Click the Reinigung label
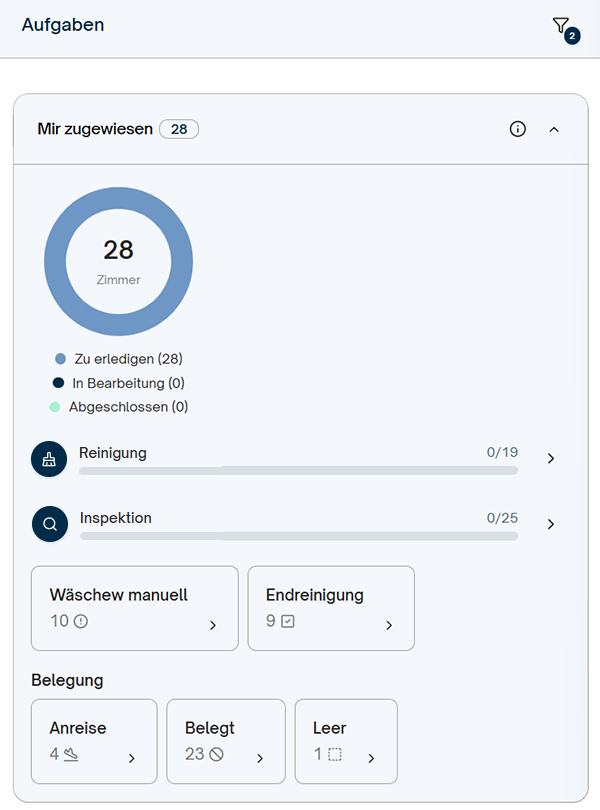The height and width of the screenshot is (810, 600). (x=113, y=453)
